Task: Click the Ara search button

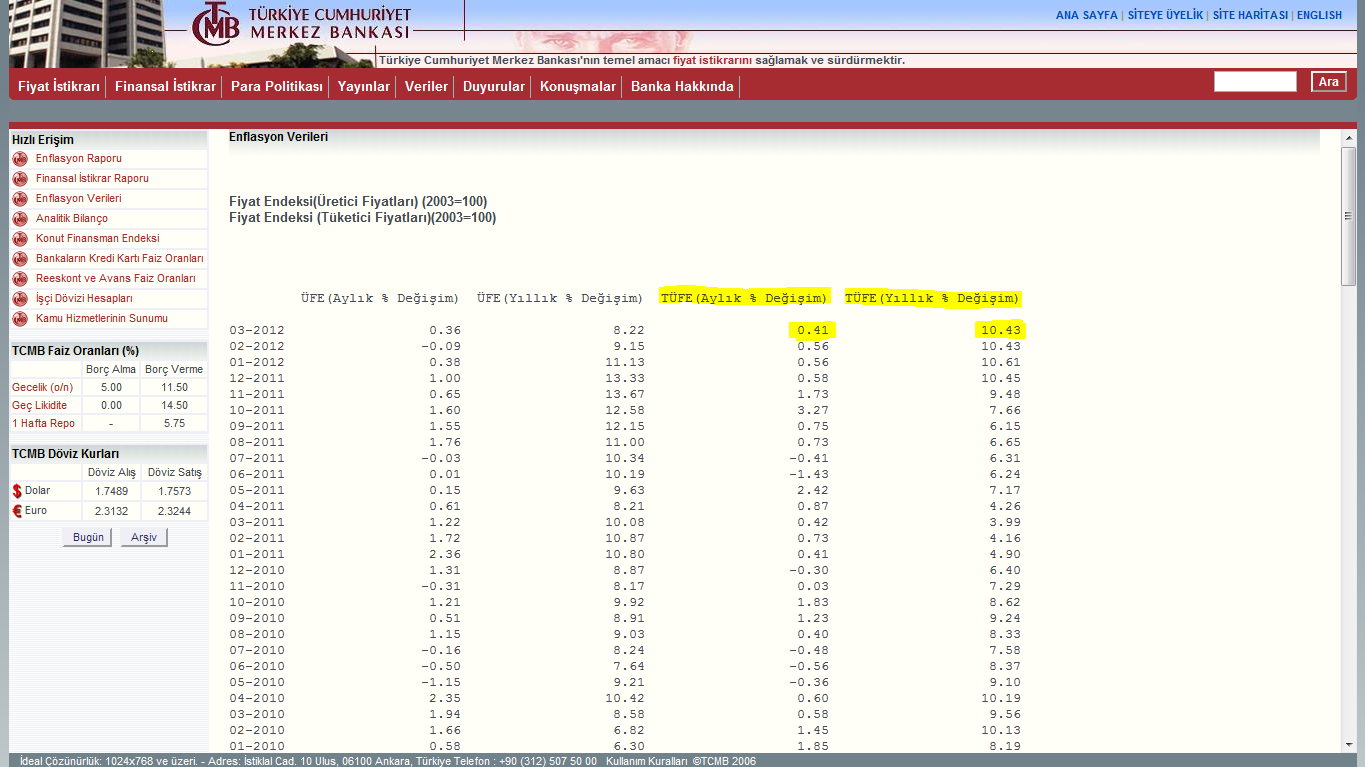Action: tap(1329, 82)
